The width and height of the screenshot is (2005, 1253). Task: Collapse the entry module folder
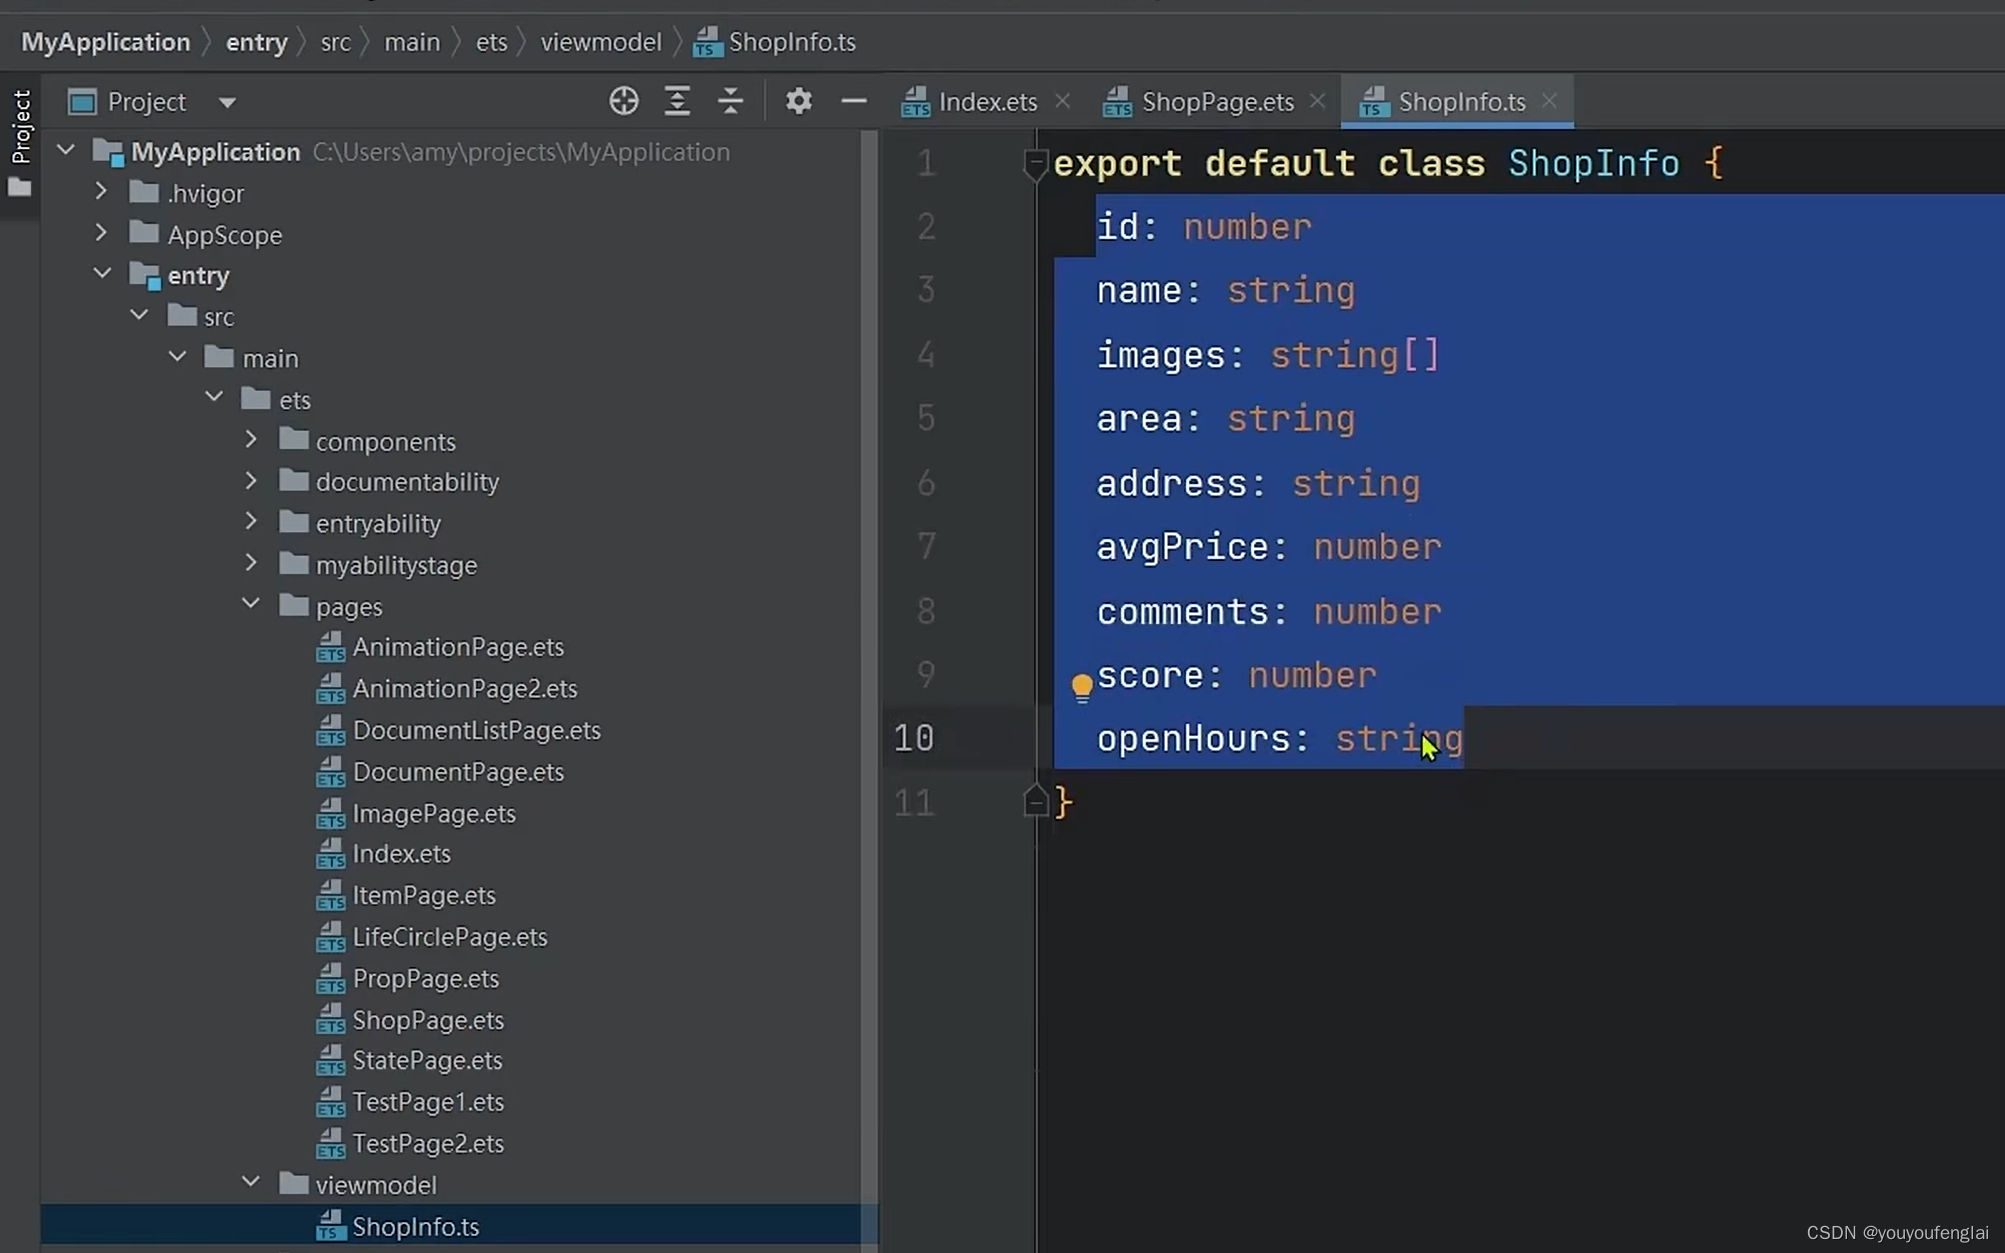[102, 273]
